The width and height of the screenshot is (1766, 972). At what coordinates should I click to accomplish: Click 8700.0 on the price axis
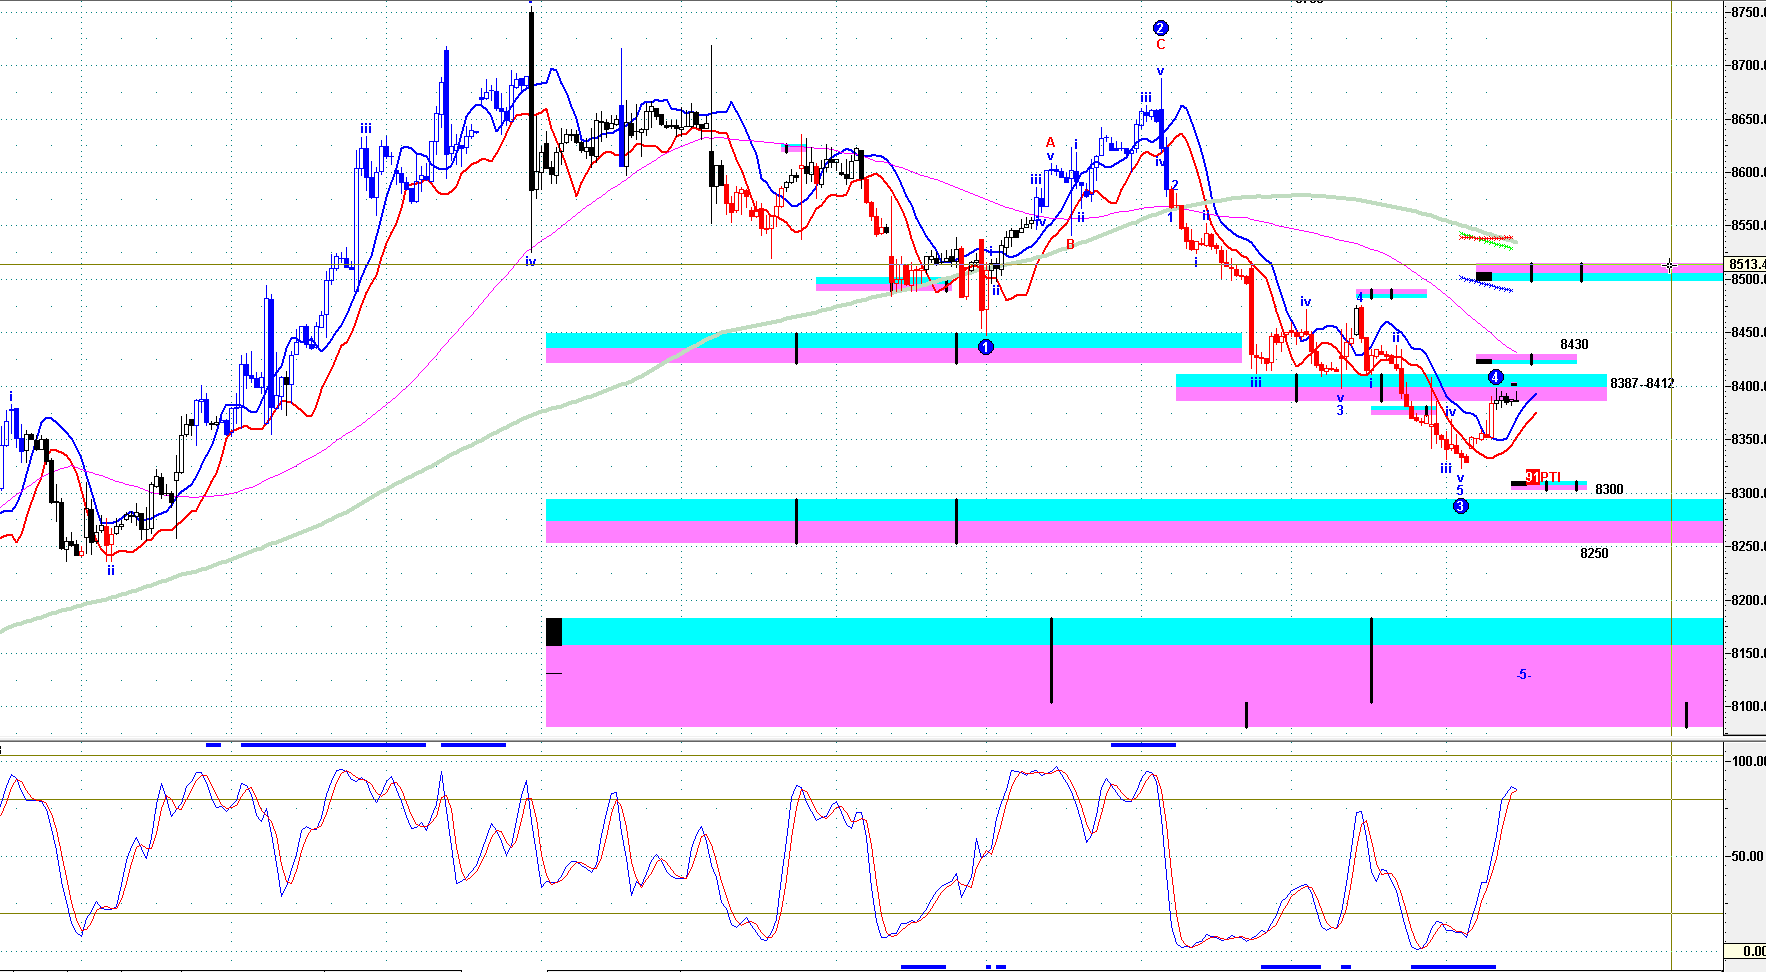1748,66
